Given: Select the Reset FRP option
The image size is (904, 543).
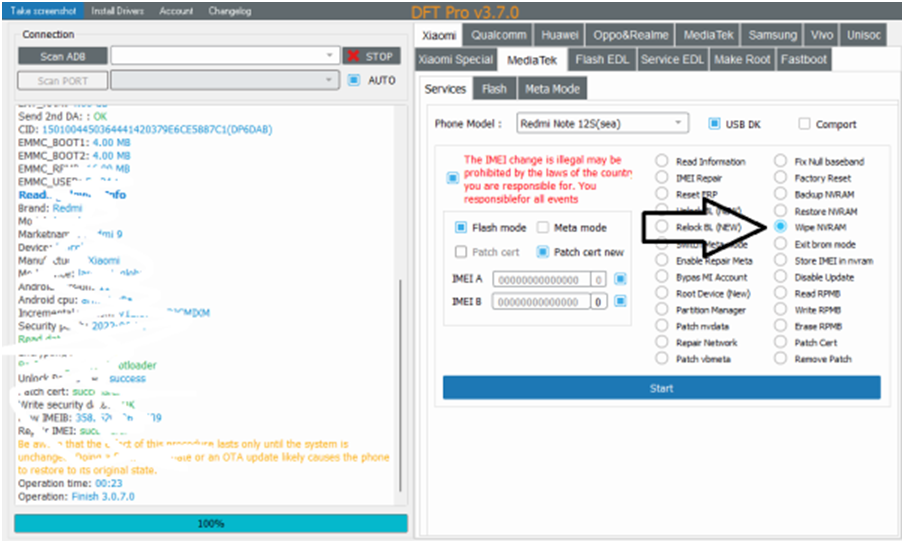Looking at the screenshot, I should click(662, 194).
